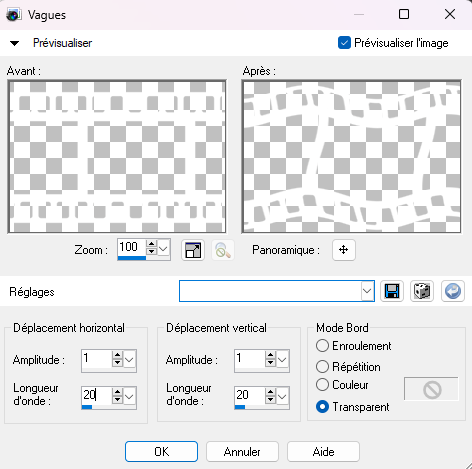This screenshot has width=472, height=469.
Task: Confirm the wave effect with OK
Action: point(161,452)
